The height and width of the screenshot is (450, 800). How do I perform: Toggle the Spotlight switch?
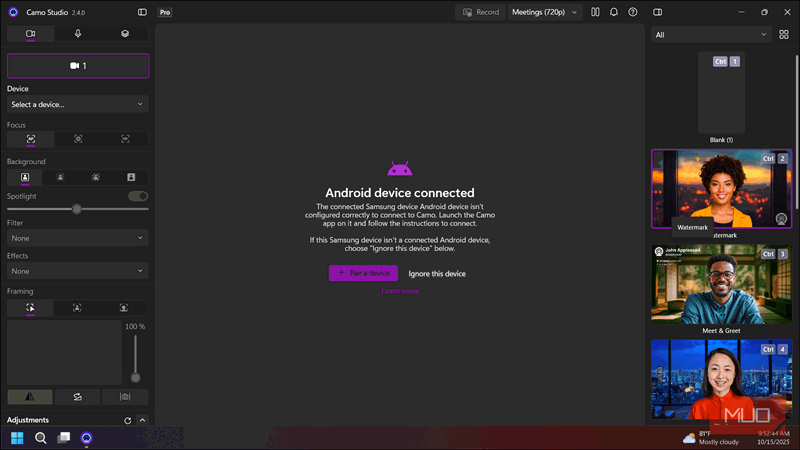[x=137, y=196]
